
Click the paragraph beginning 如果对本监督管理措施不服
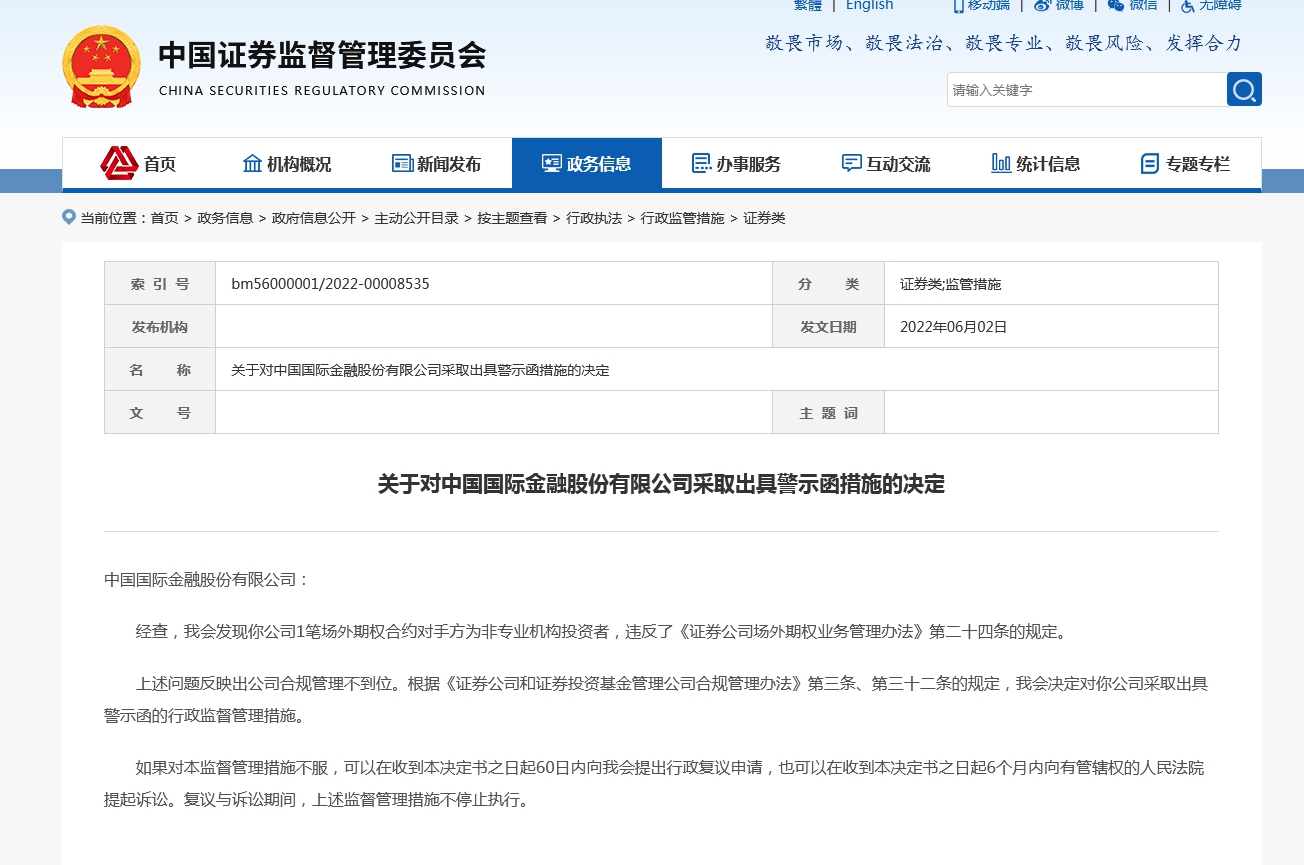pos(661,784)
